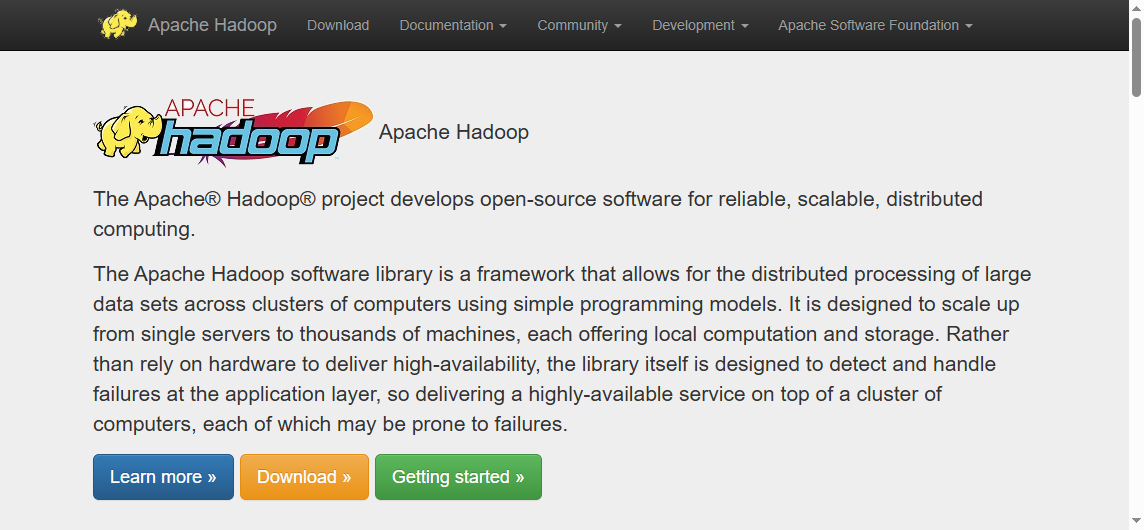Click the paragraph starting "The Apache Hadoop software library"
This screenshot has height=530, width=1144.
click(562, 349)
